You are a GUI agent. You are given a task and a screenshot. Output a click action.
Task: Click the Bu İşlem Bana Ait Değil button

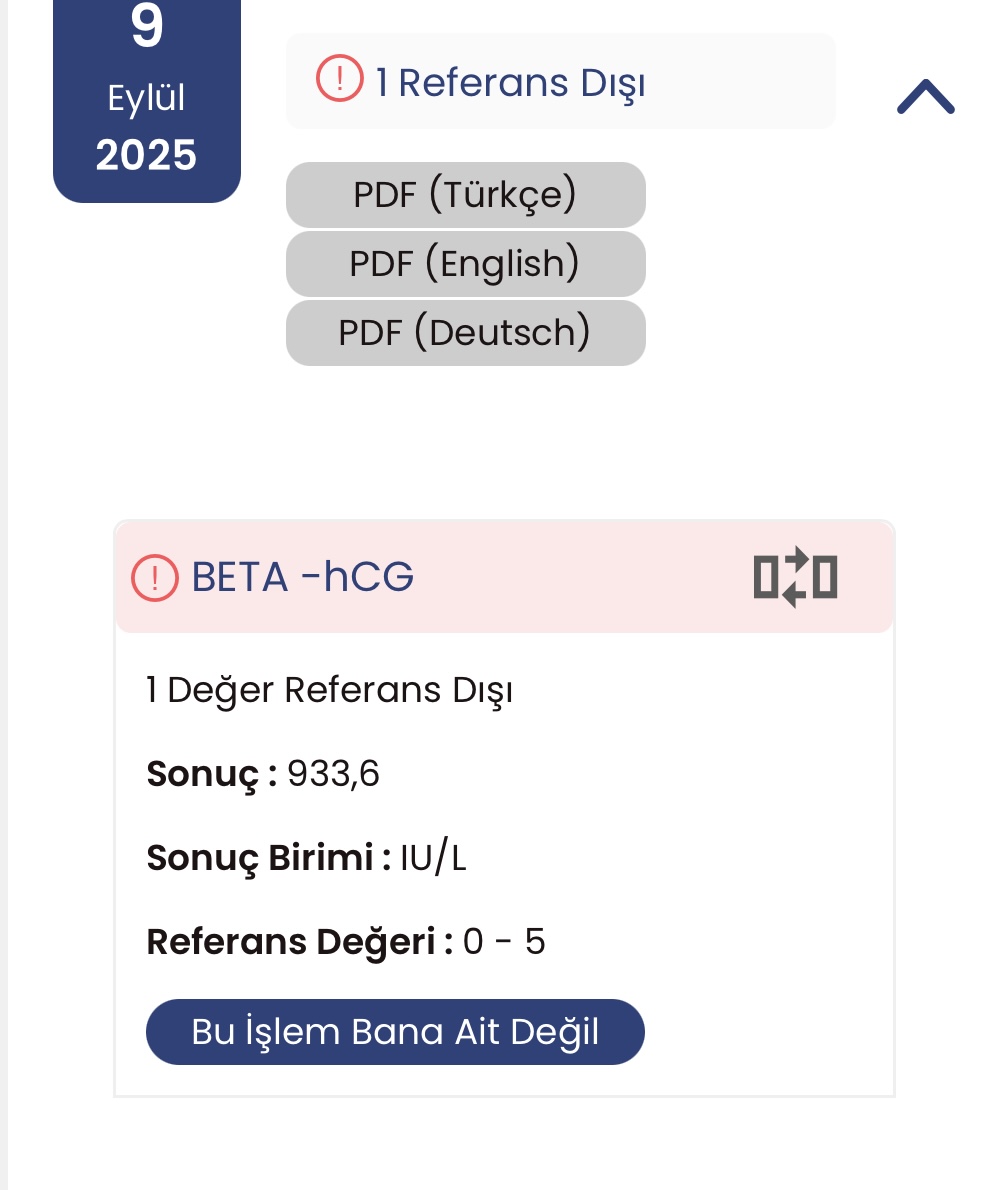click(x=395, y=1032)
